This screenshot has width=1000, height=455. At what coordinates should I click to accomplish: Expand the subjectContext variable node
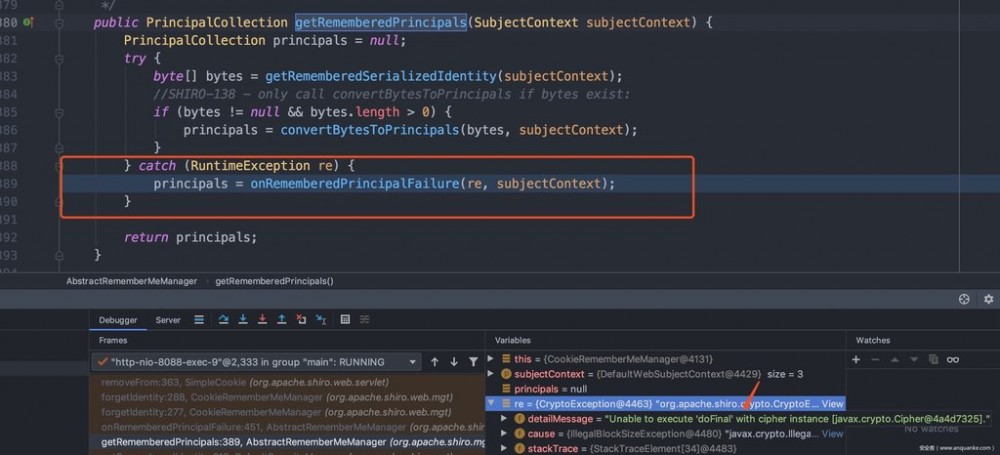(x=490, y=374)
